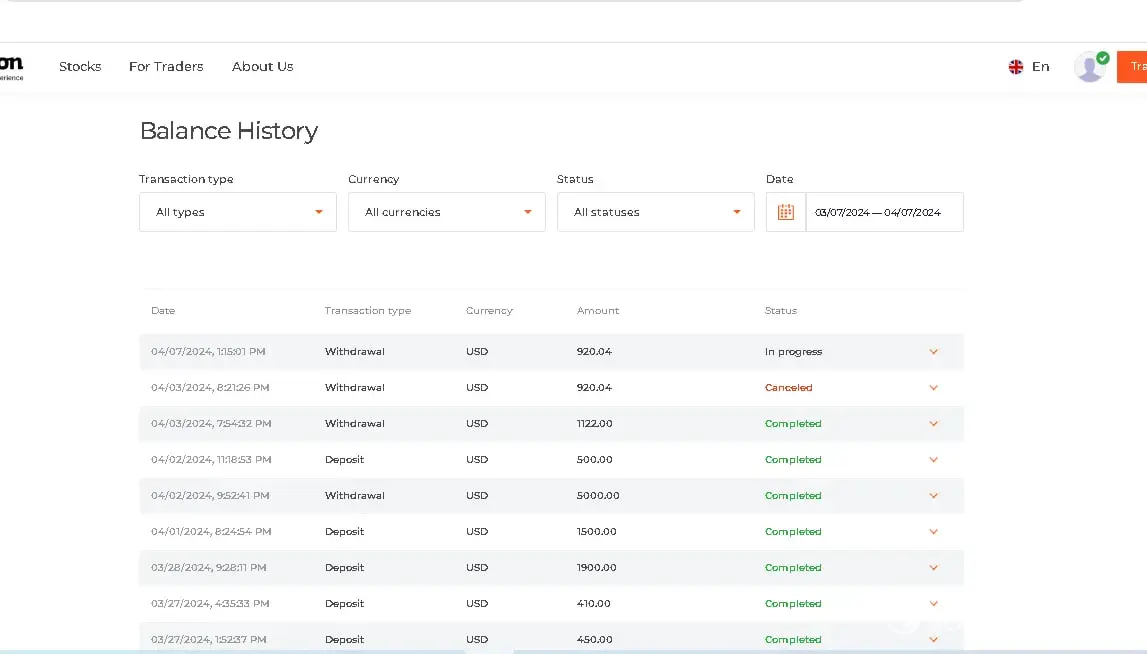The height and width of the screenshot is (654, 1147).
Task: Open the 'All statuses' dropdown
Action: click(655, 212)
